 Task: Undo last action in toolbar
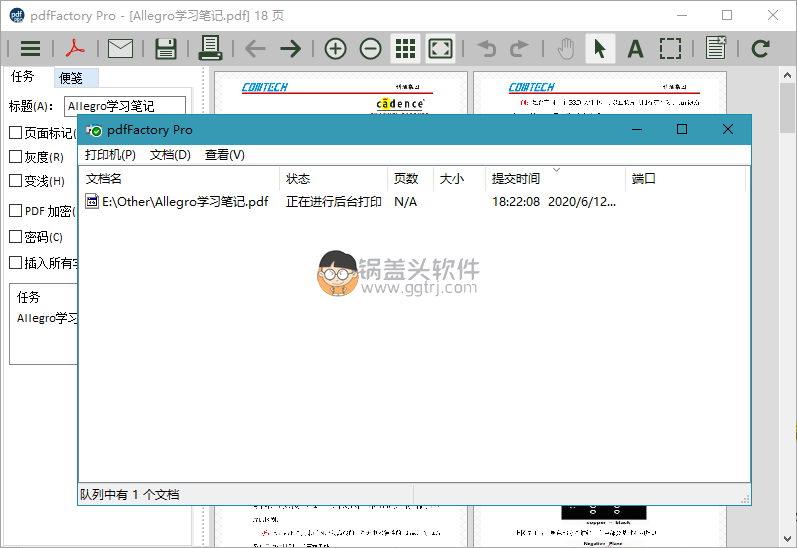click(x=487, y=49)
